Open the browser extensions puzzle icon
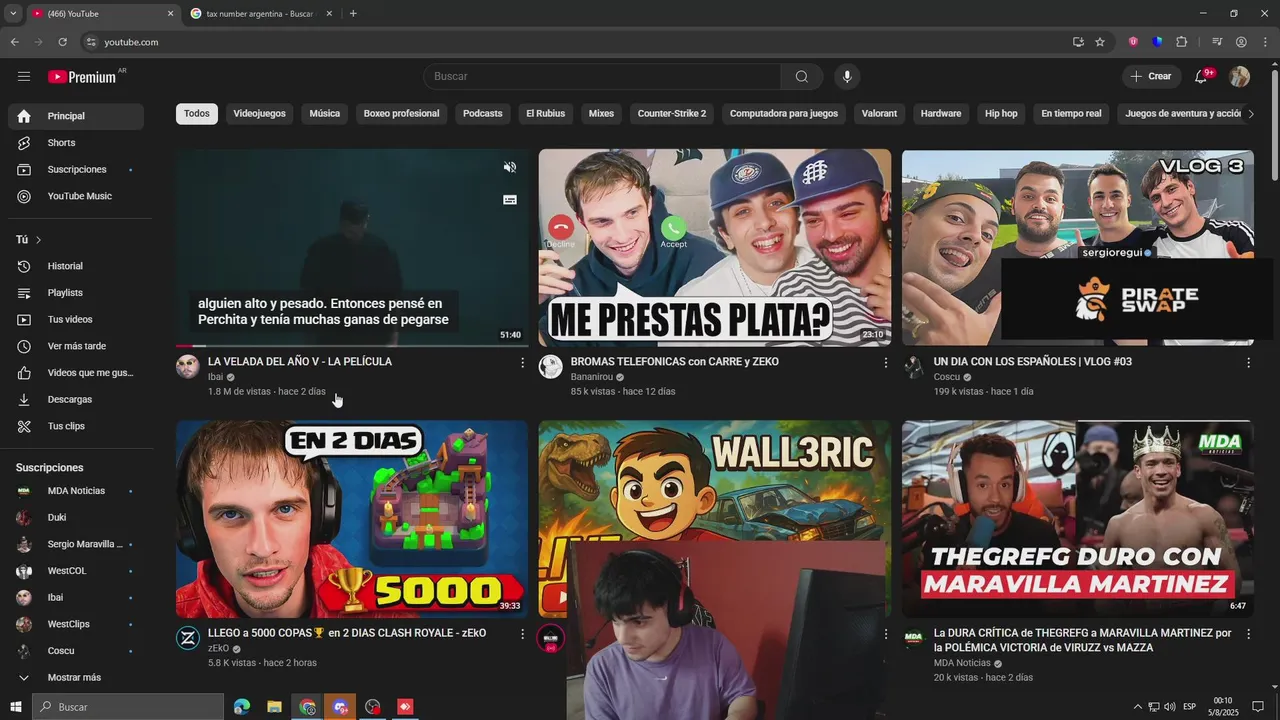The height and width of the screenshot is (720, 1280). tap(1181, 42)
